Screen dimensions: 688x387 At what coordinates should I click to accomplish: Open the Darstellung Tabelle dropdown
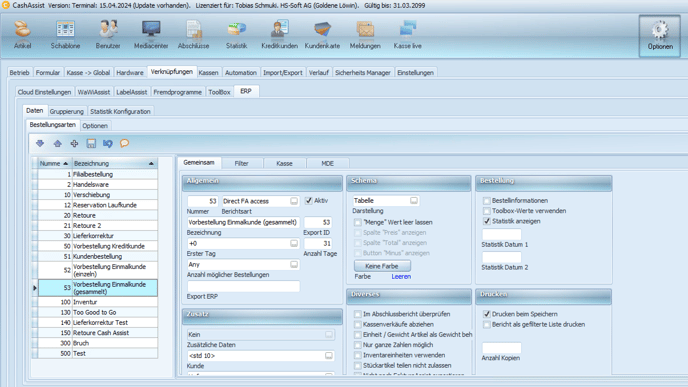pyautogui.click(x=414, y=201)
